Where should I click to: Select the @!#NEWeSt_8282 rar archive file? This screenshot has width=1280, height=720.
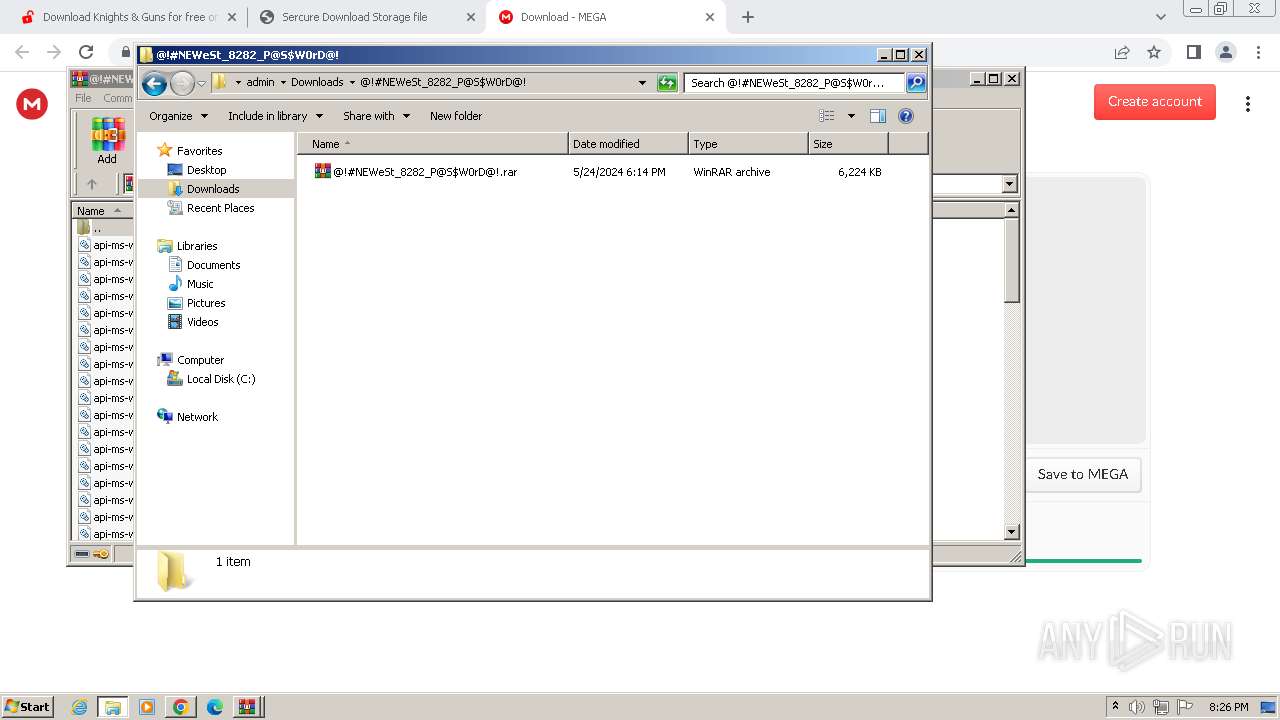pyautogui.click(x=416, y=172)
